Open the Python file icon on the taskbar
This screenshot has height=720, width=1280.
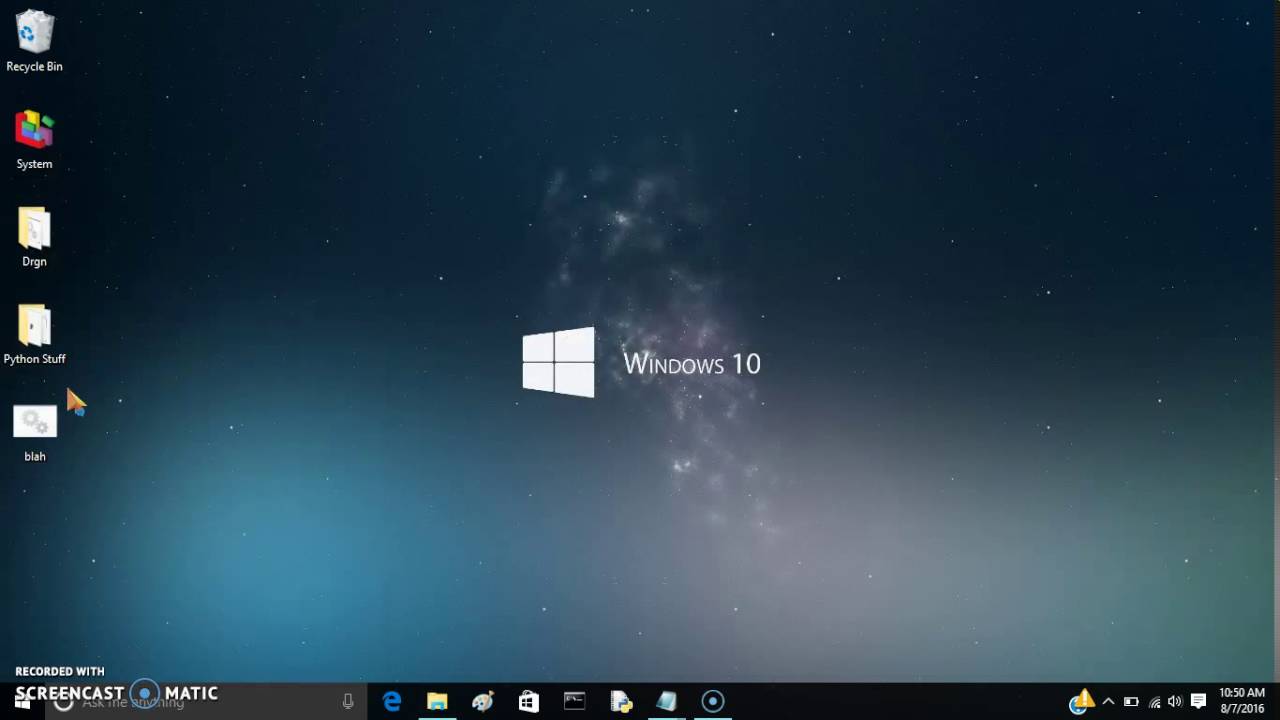(621, 702)
